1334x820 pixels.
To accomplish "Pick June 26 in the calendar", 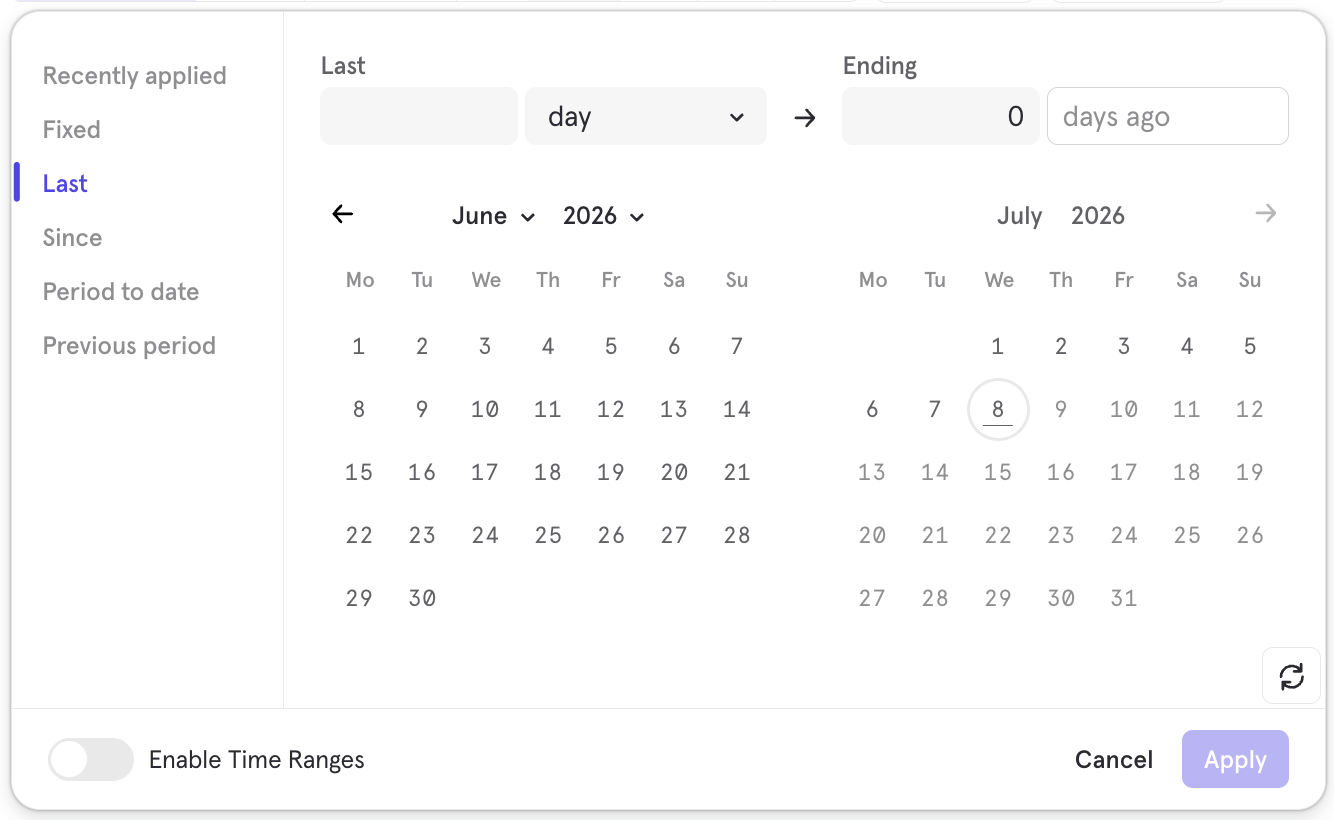I will point(611,536).
